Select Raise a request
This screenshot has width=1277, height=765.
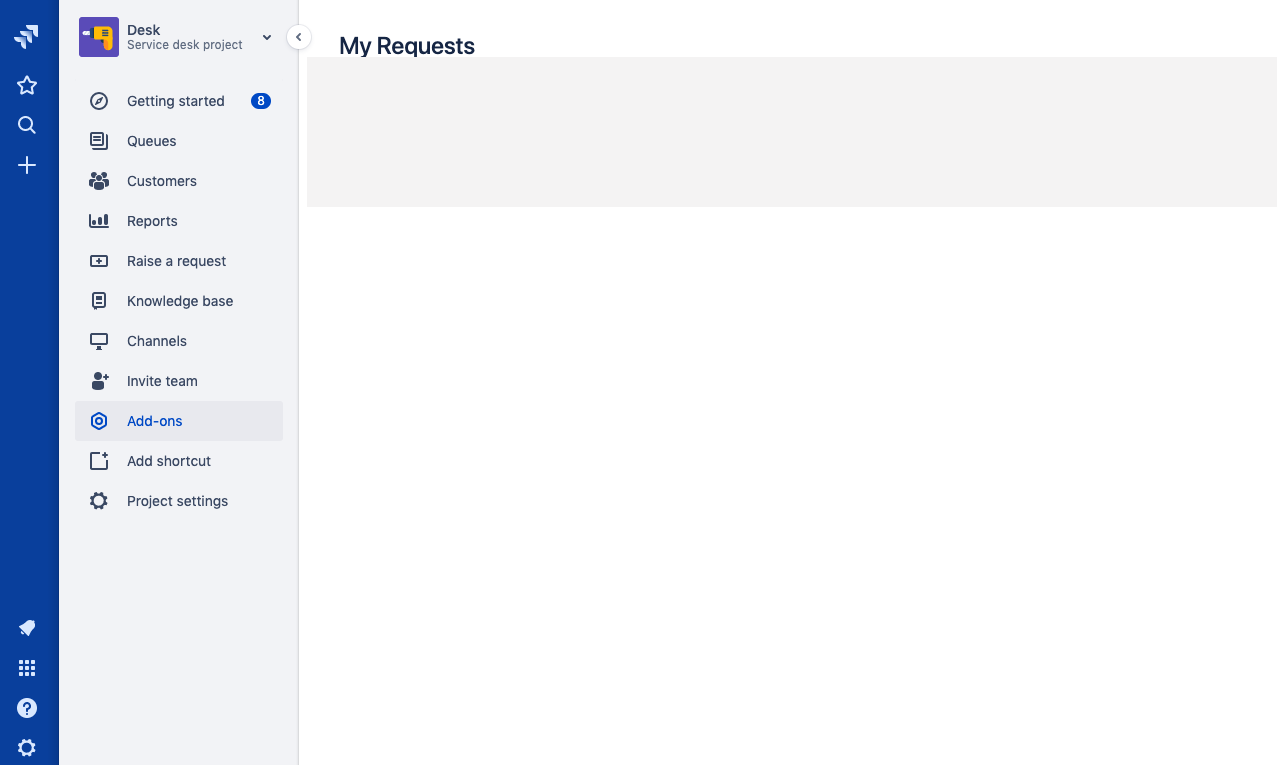tap(176, 261)
